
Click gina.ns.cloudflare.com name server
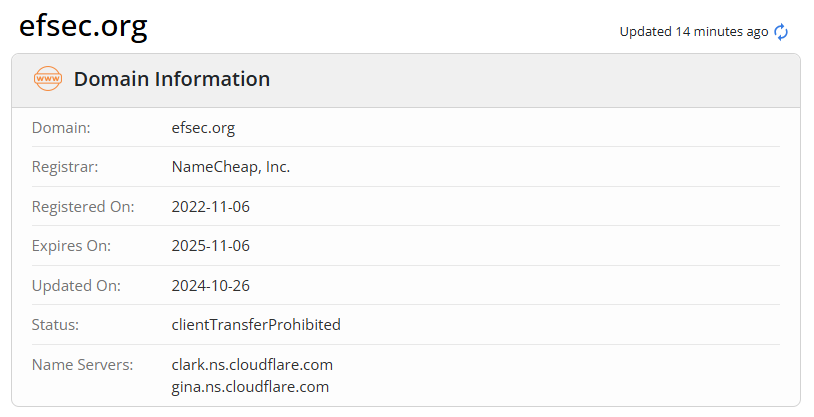tap(250, 387)
